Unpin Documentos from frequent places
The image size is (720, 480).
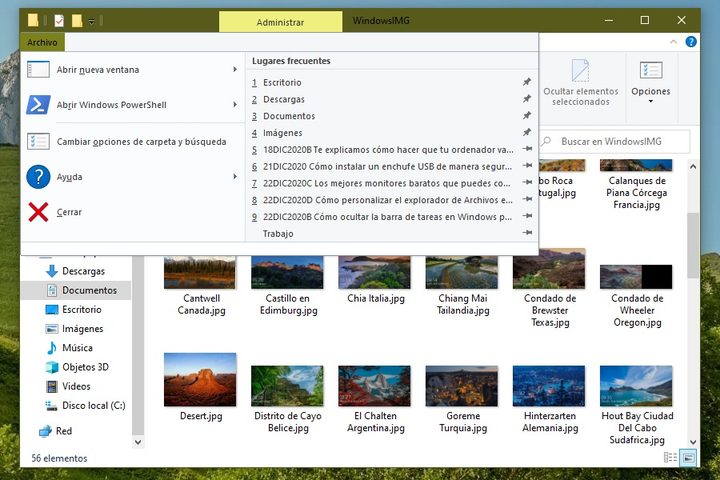click(x=527, y=116)
